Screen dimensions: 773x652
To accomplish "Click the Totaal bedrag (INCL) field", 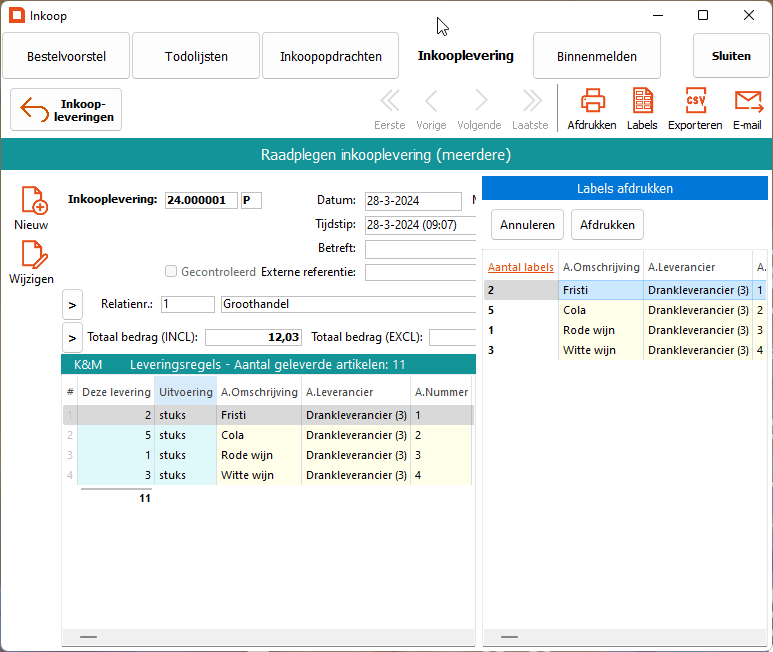I will point(253,337).
